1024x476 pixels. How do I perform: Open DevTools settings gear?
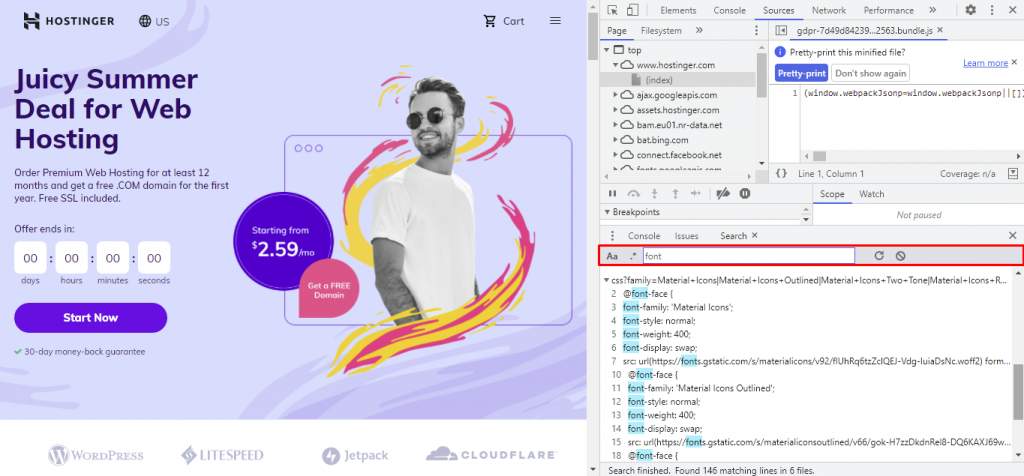(970, 10)
